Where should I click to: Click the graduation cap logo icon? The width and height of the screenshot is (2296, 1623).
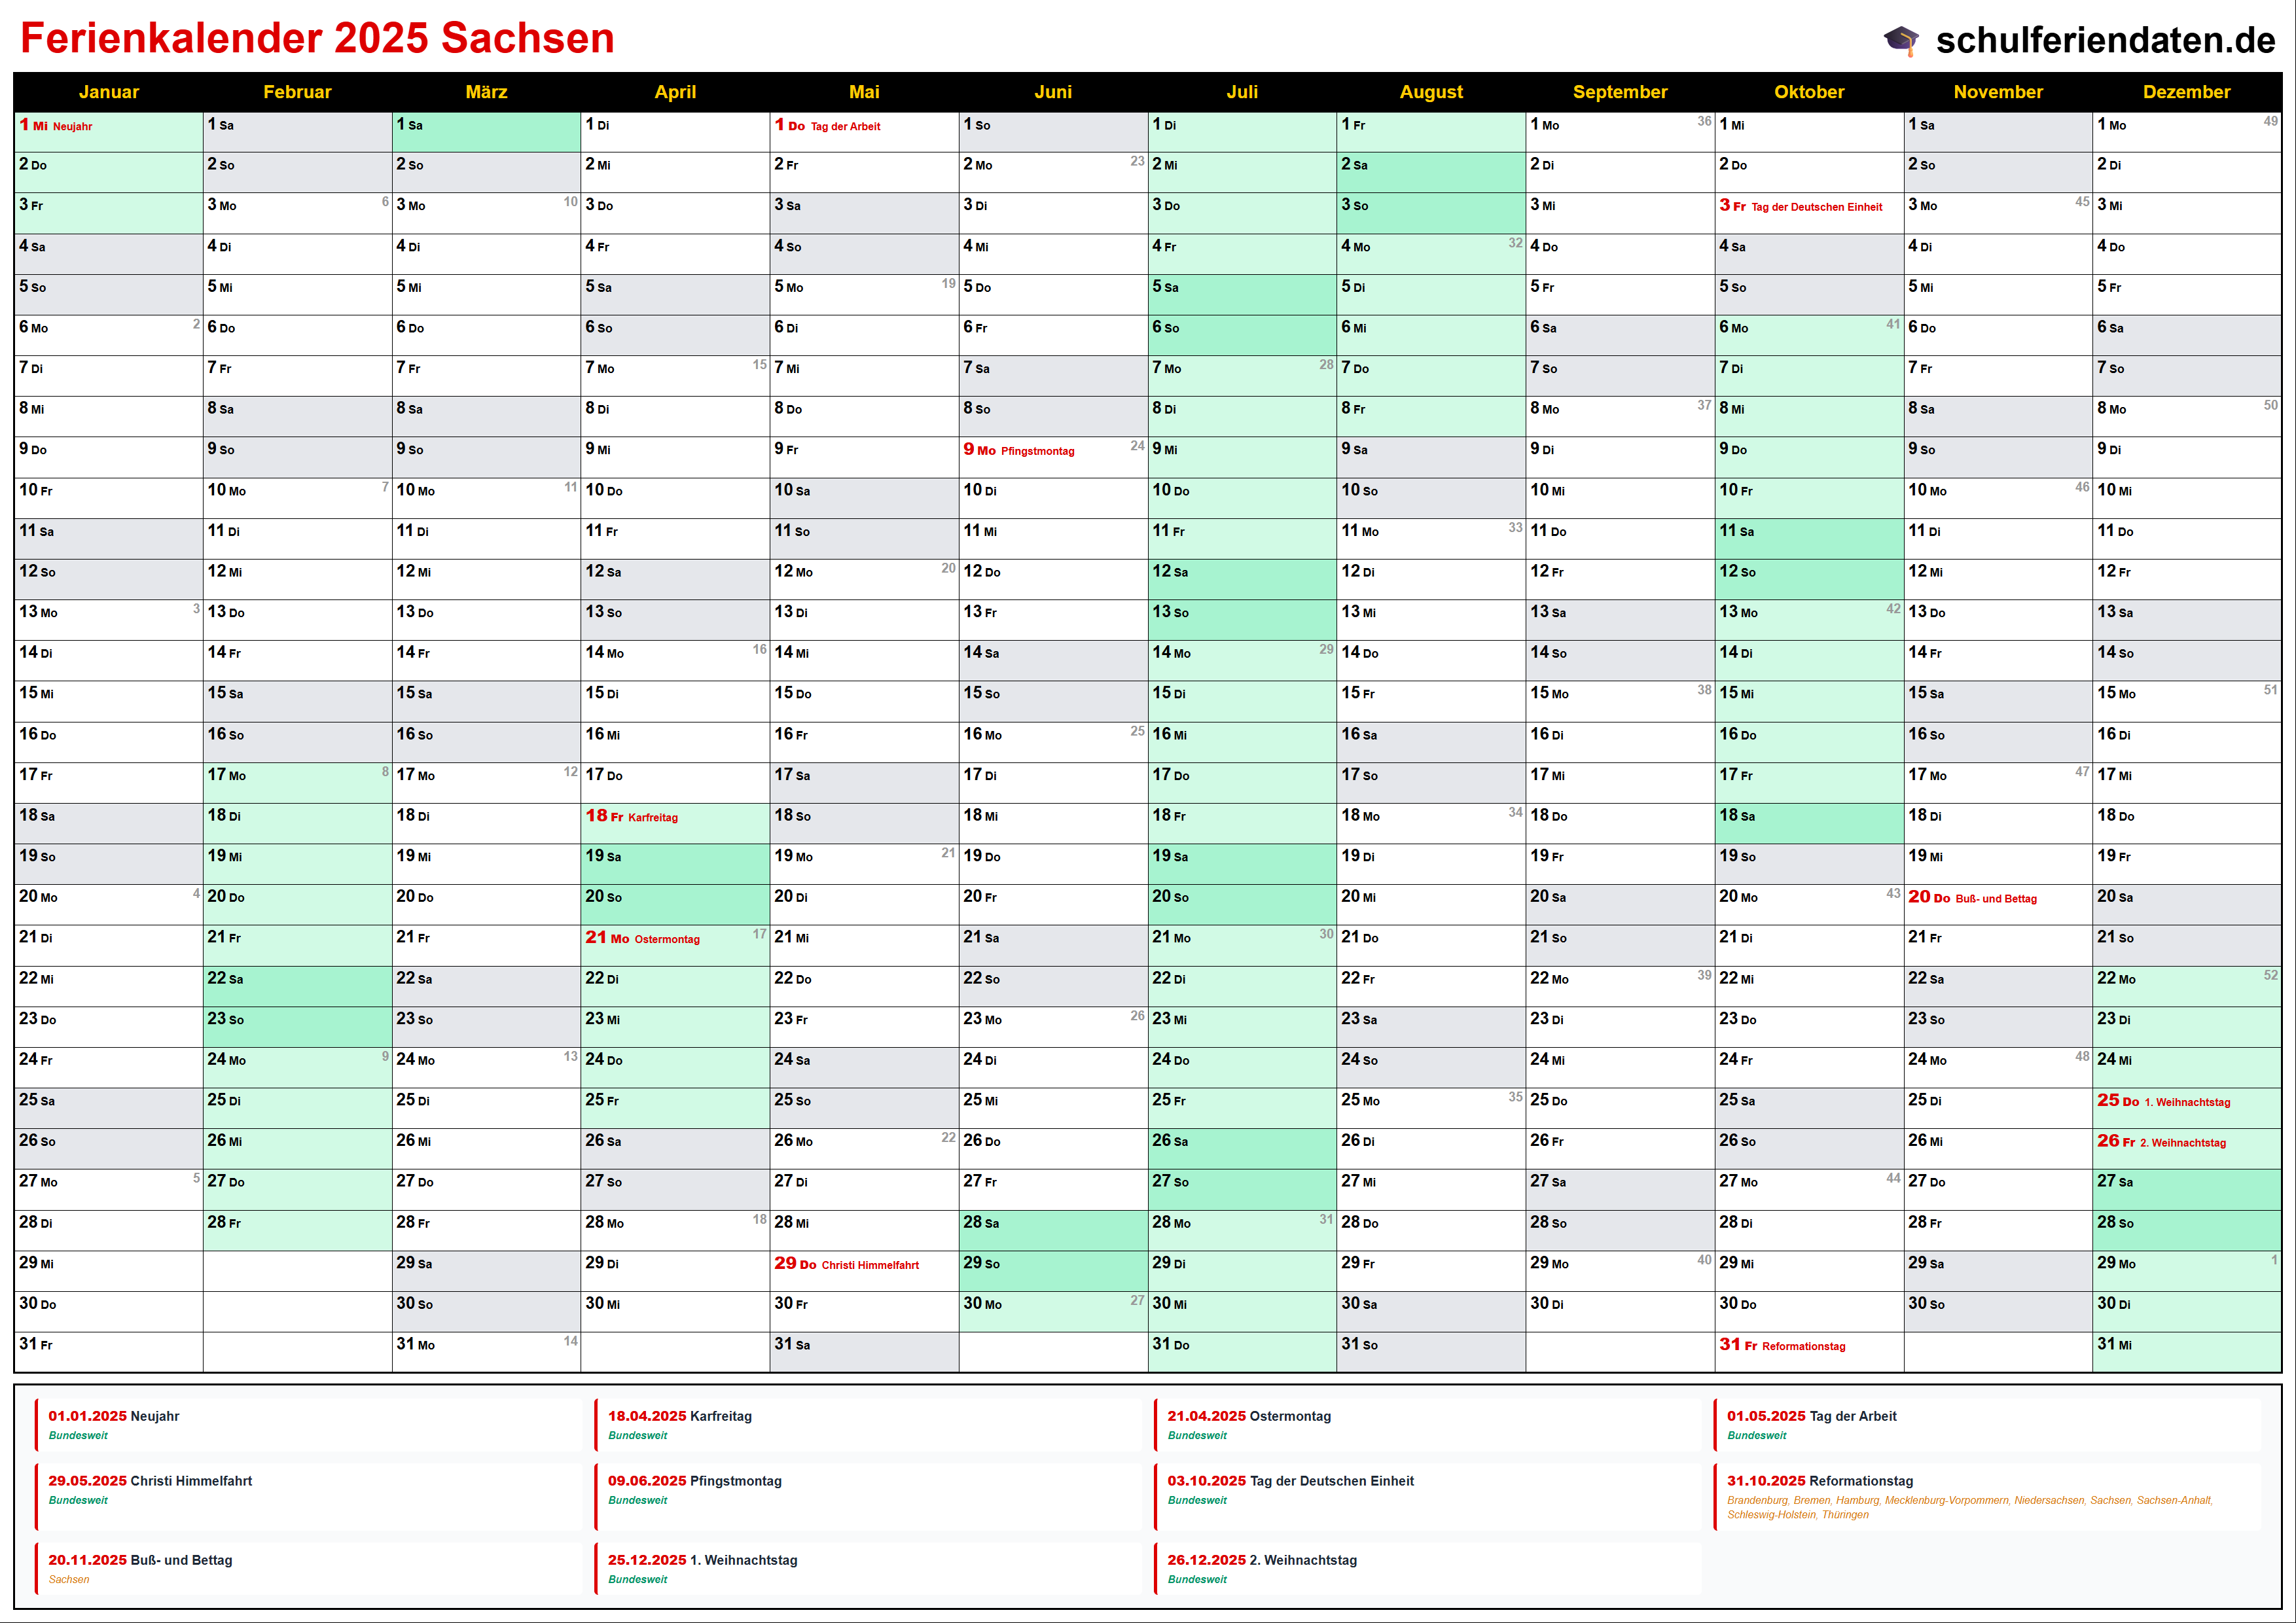point(1901,40)
